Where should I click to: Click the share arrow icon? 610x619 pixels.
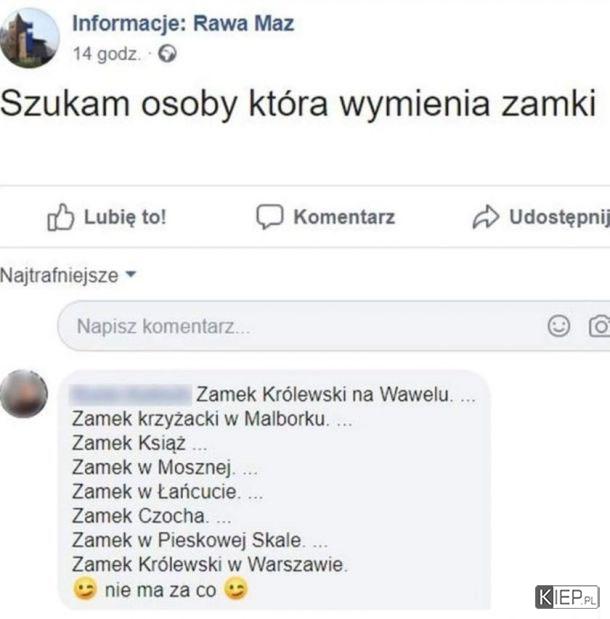[486, 217]
